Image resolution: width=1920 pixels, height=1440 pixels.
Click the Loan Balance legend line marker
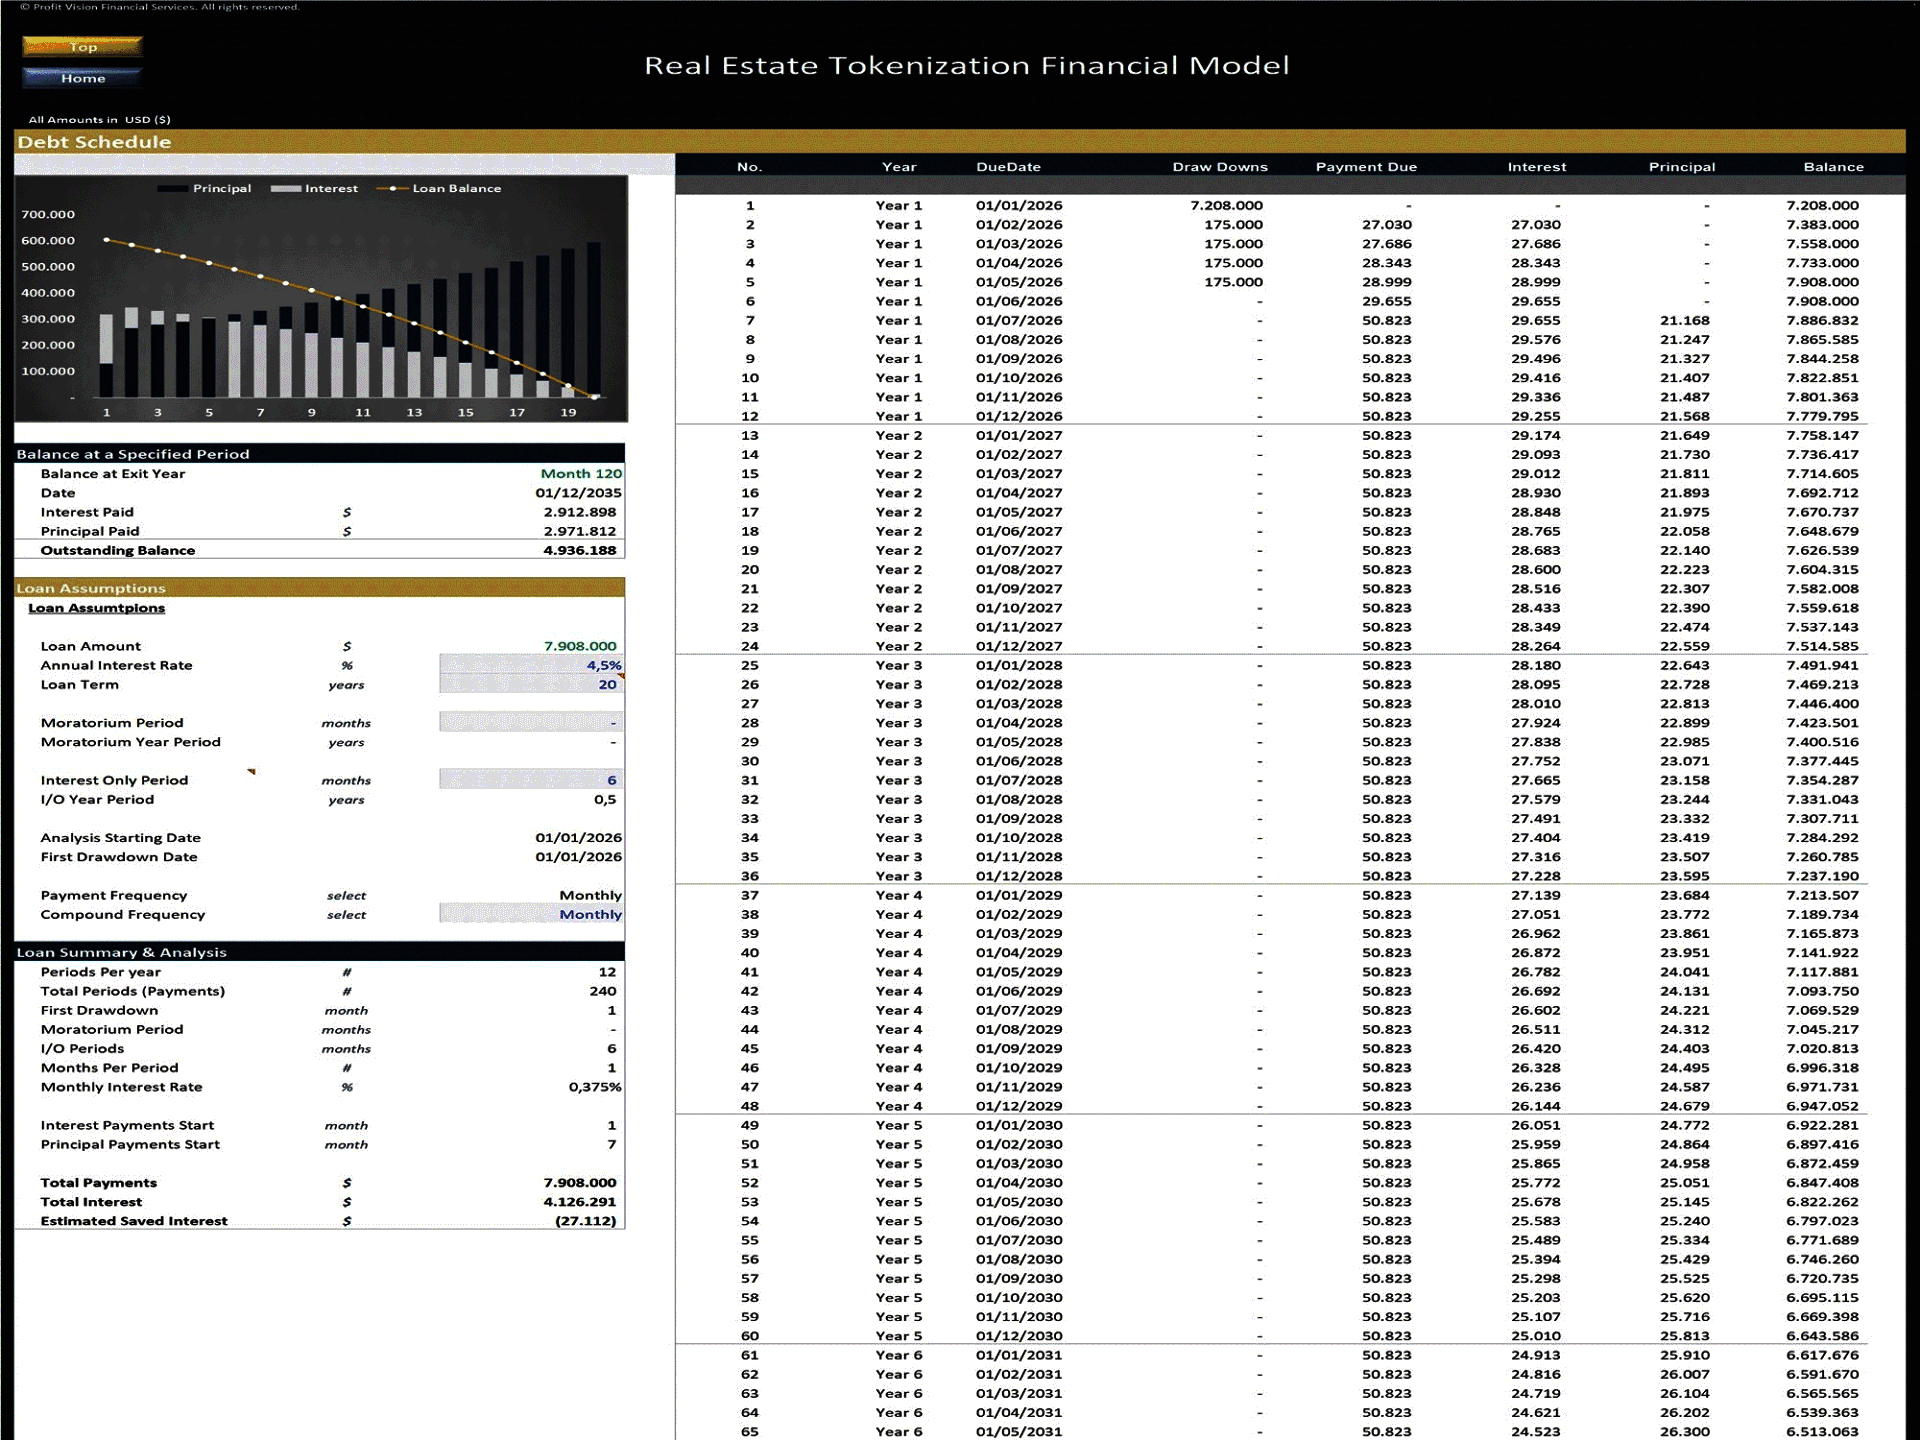click(x=392, y=189)
